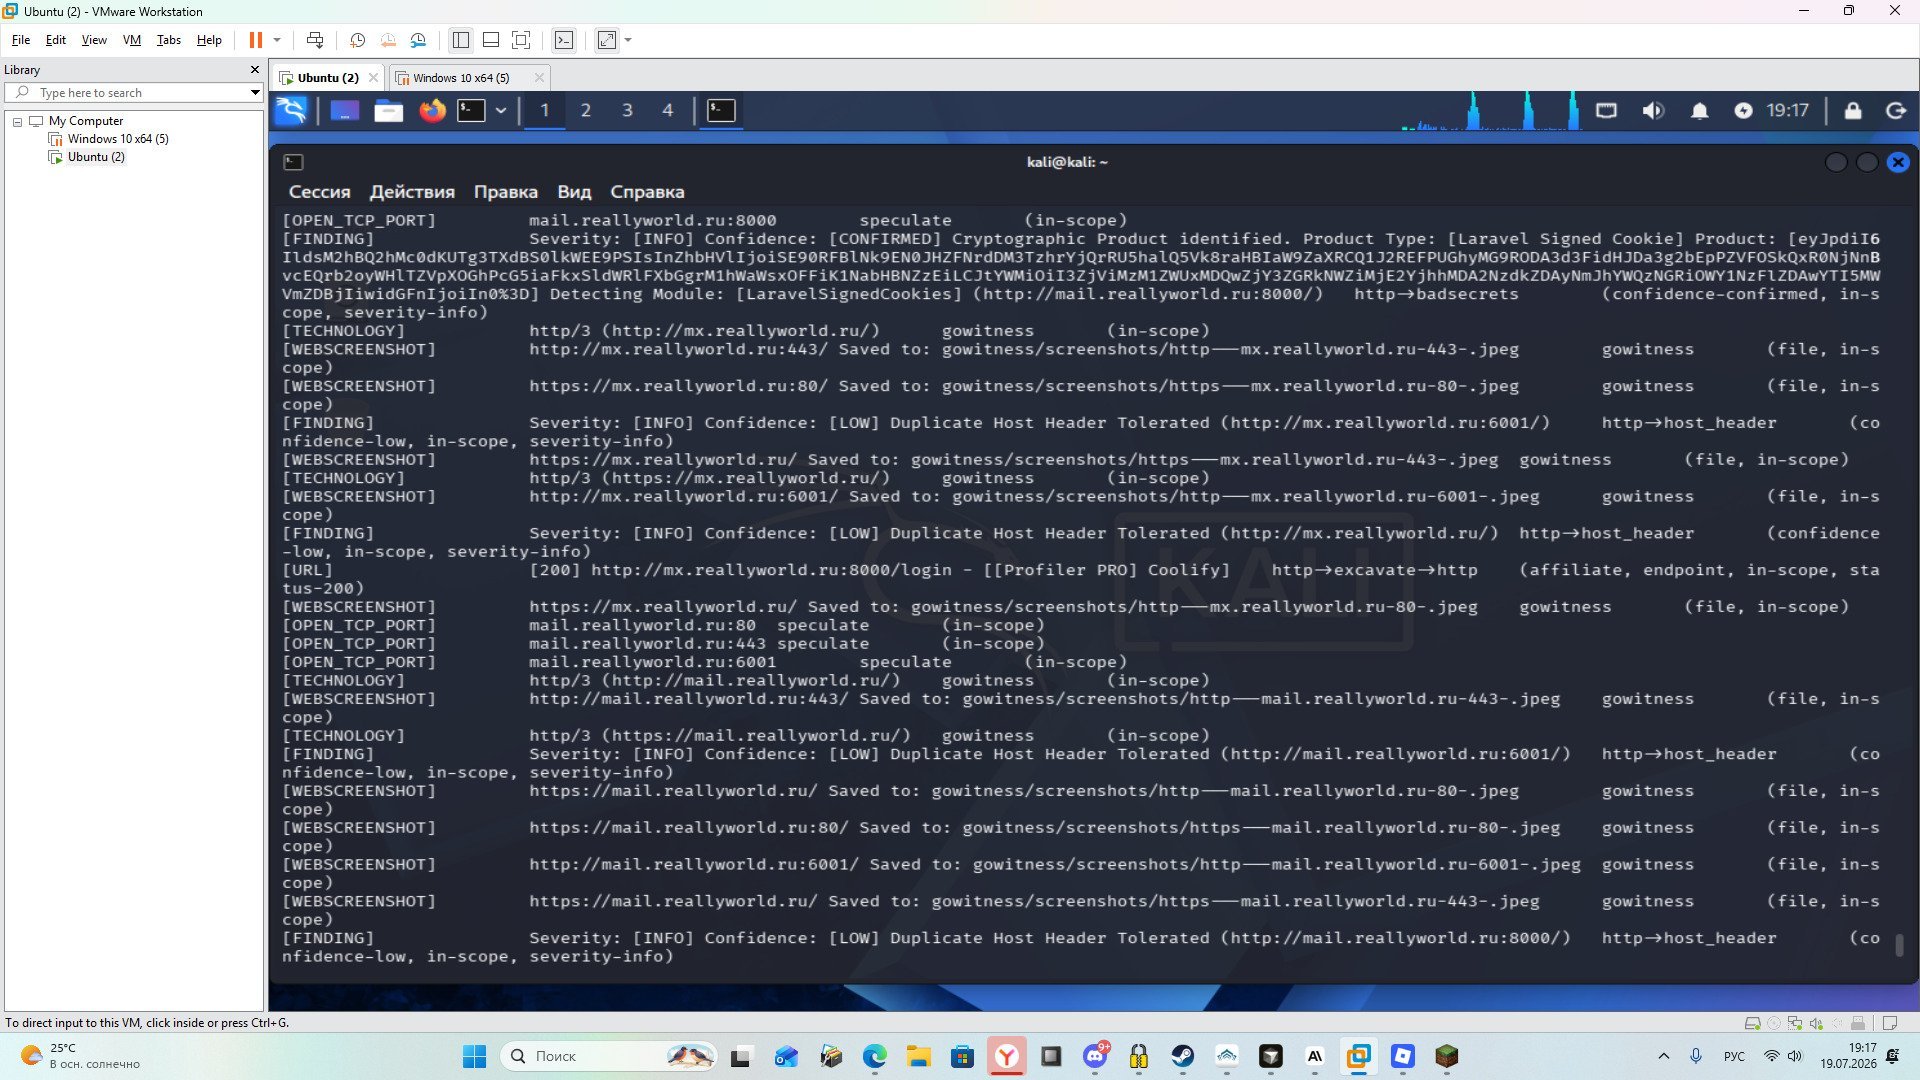The image size is (1920, 1080).
Task: Open the Help menu in VMware
Action: [x=209, y=40]
